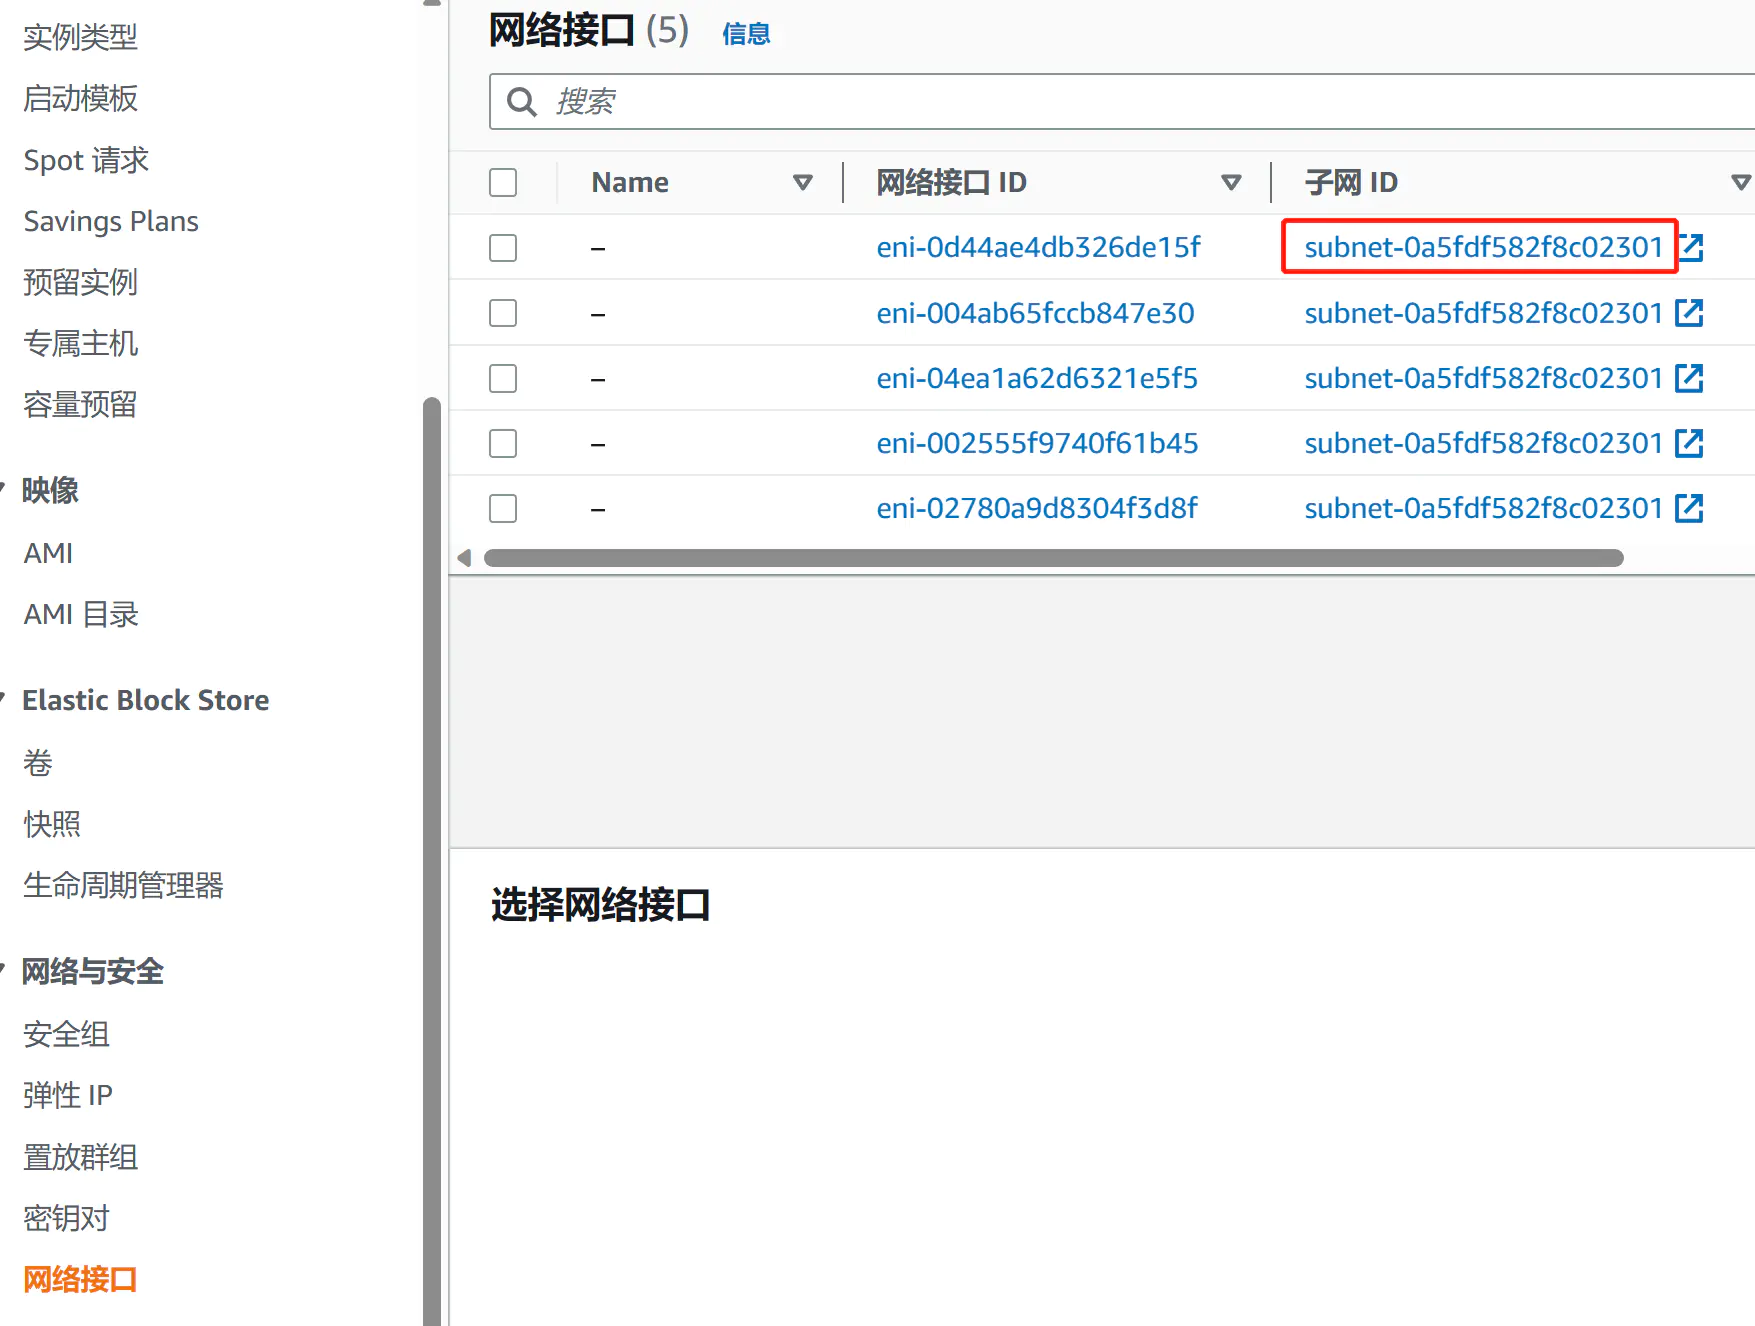Viewport: 1755px width, 1326px height.
Task: Open 预留实例 in sidebar
Action: pyautogui.click(x=80, y=282)
